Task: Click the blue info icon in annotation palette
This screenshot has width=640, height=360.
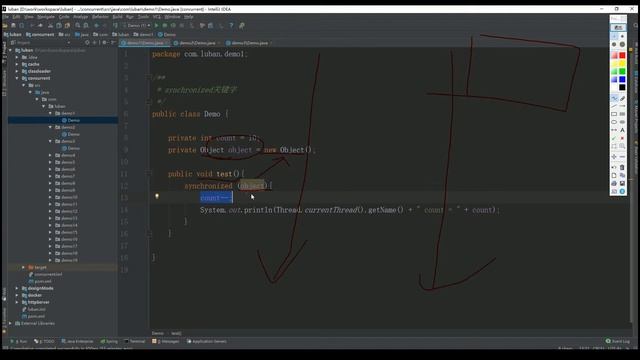Action: click(x=622, y=191)
